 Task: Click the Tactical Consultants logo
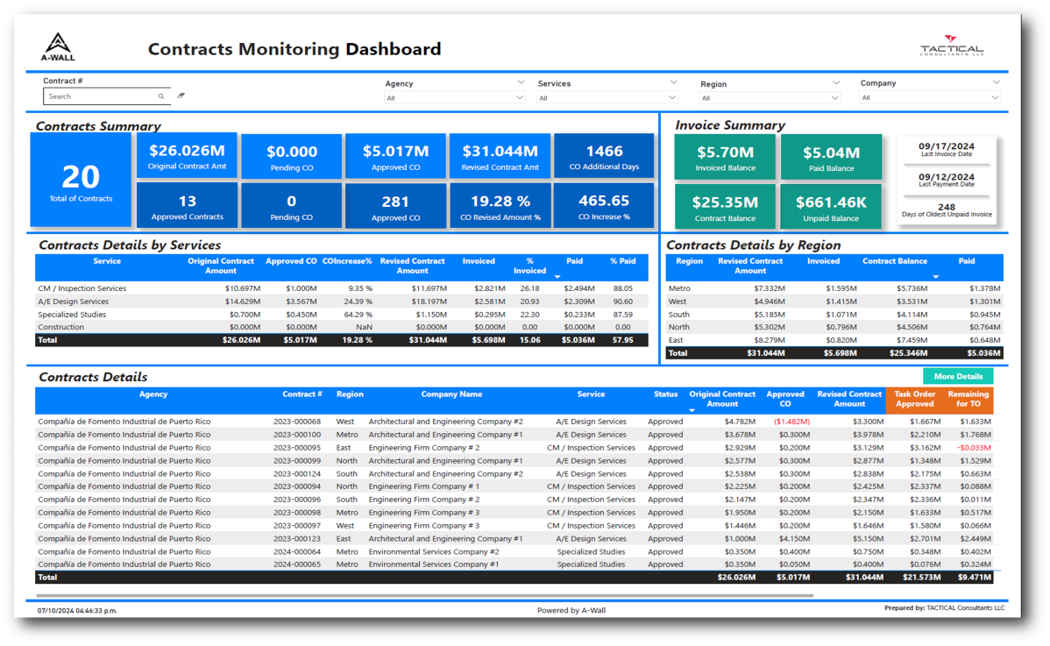pyautogui.click(x=951, y=46)
